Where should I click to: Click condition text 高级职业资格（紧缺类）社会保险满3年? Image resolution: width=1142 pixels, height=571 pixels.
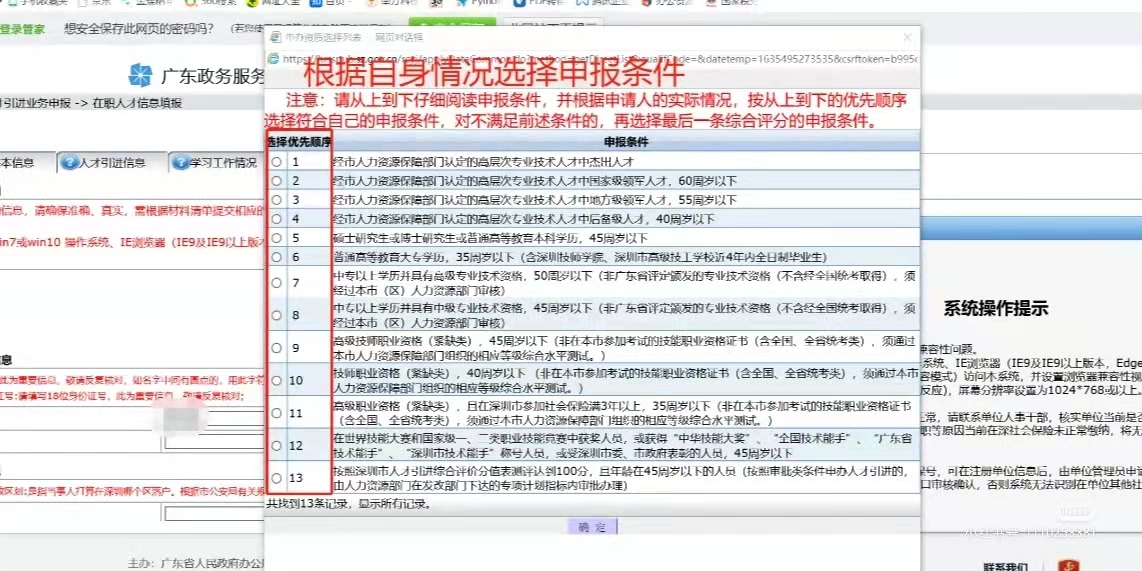point(624,413)
